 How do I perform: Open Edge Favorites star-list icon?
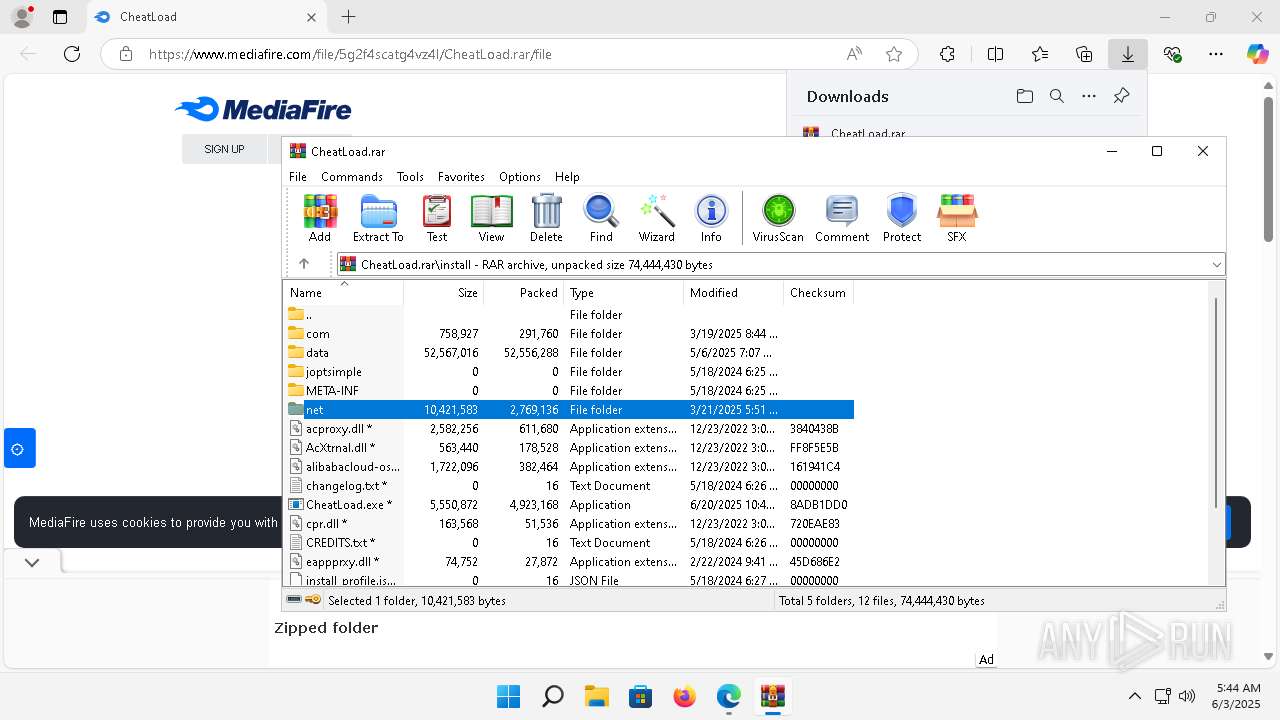pos(1040,54)
